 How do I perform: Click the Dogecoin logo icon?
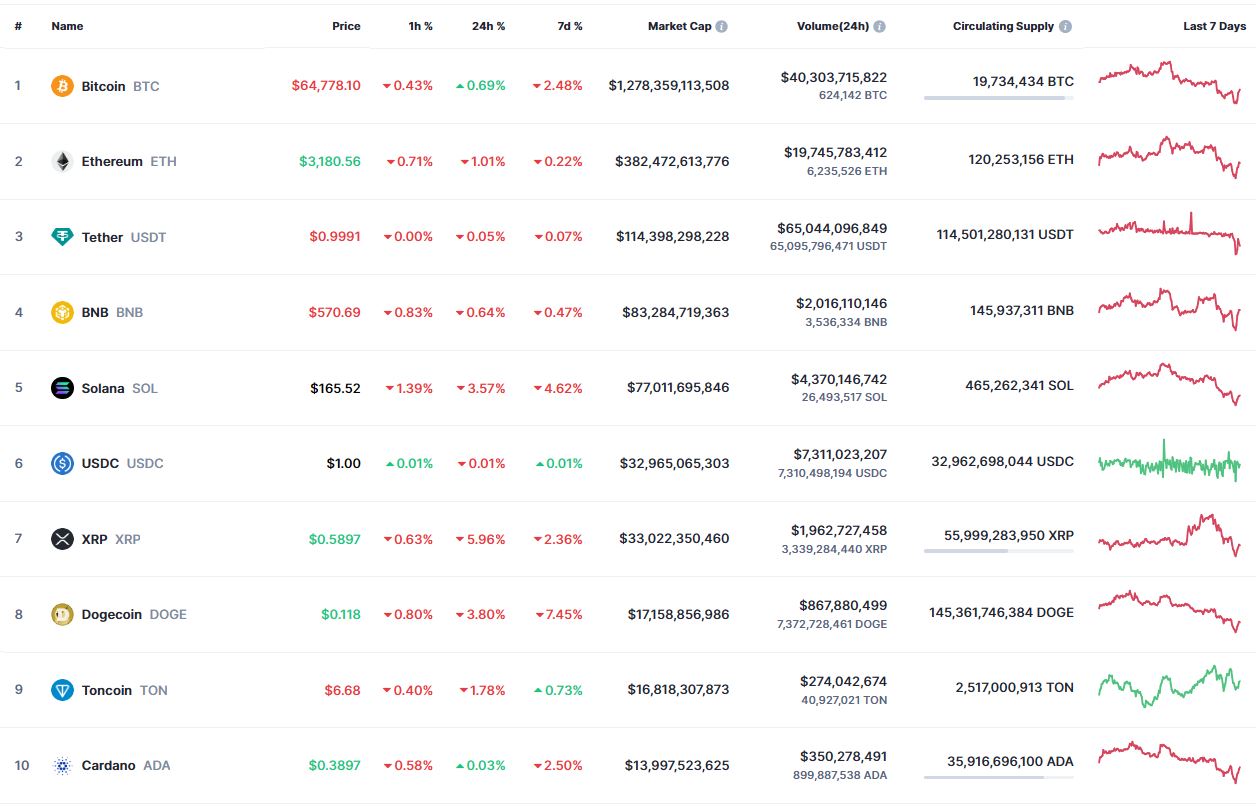click(x=62, y=614)
